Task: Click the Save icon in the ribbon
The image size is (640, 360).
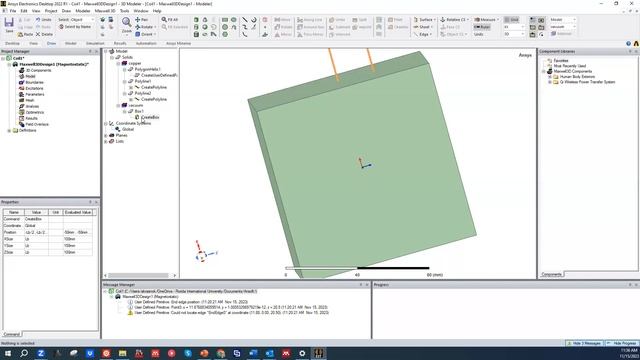Action: tap(9, 24)
